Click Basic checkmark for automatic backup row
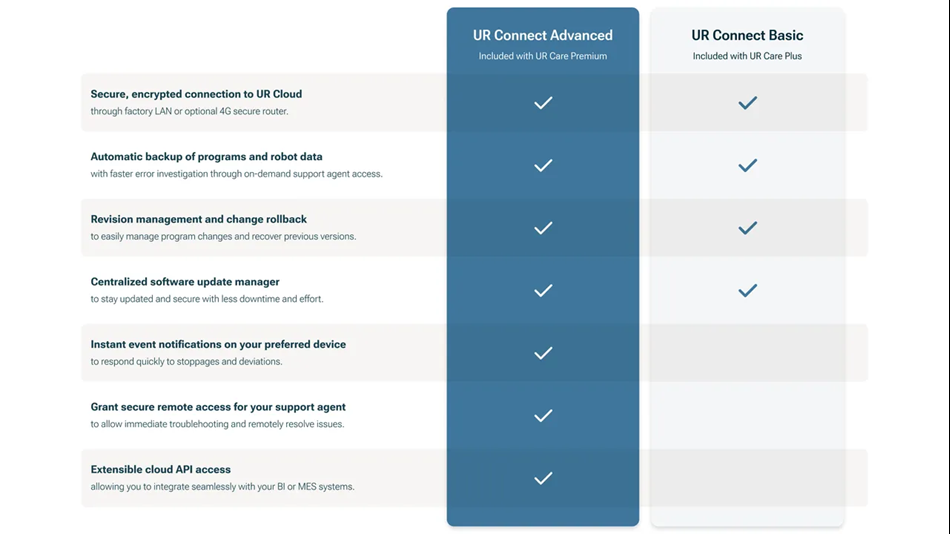Viewport: 950px width, 534px height. [x=747, y=165]
